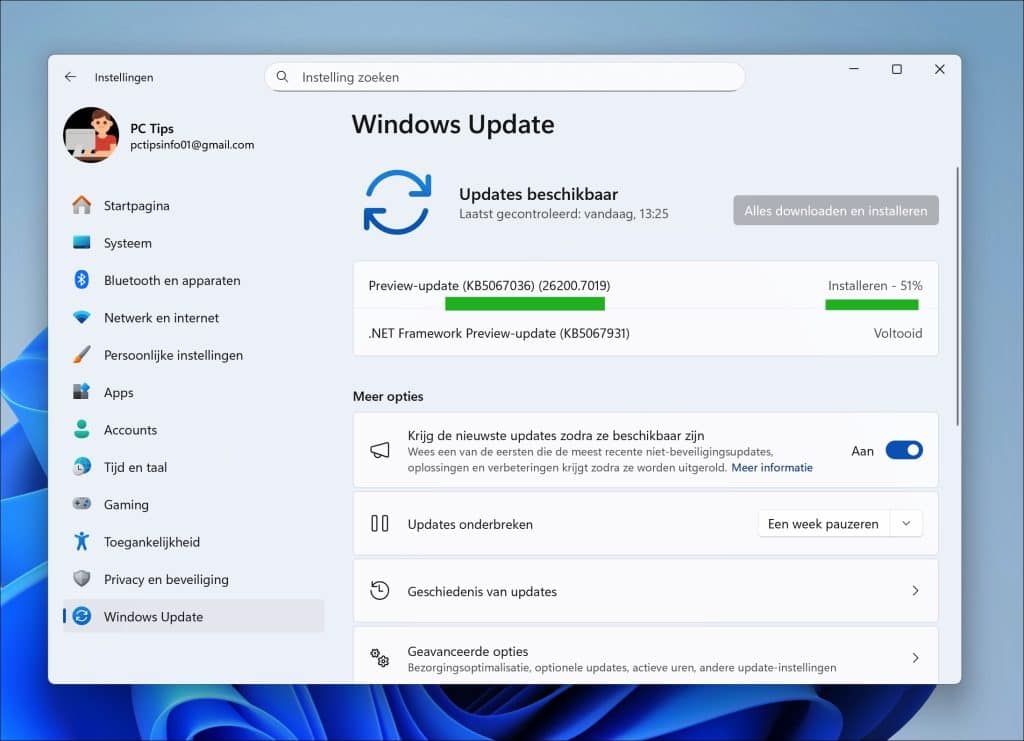The width and height of the screenshot is (1024, 741).
Task: Click the Toegankelijkheid accessibility icon
Action: pyautogui.click(x=82, y=542)
